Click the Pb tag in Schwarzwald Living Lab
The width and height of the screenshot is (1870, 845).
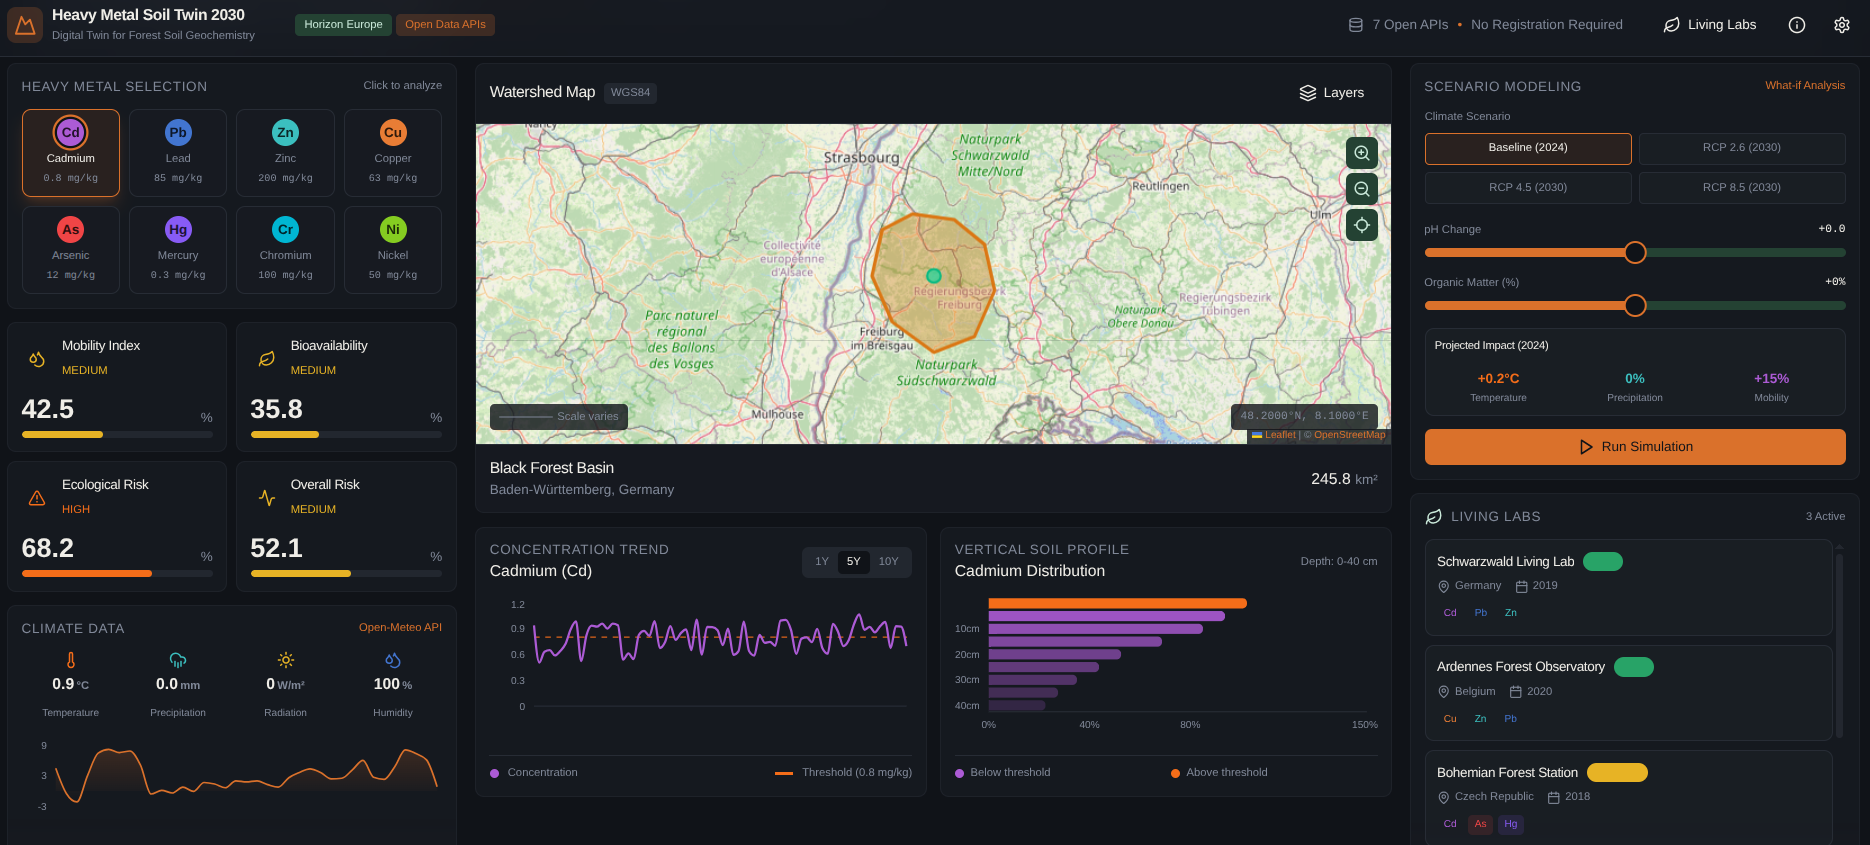pos(1481,613)
